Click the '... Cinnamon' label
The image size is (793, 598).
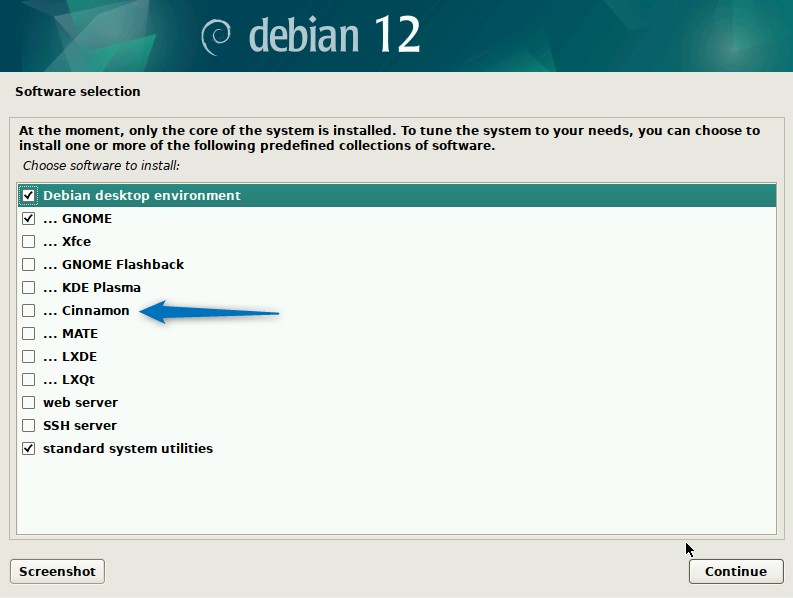[86, 311]
